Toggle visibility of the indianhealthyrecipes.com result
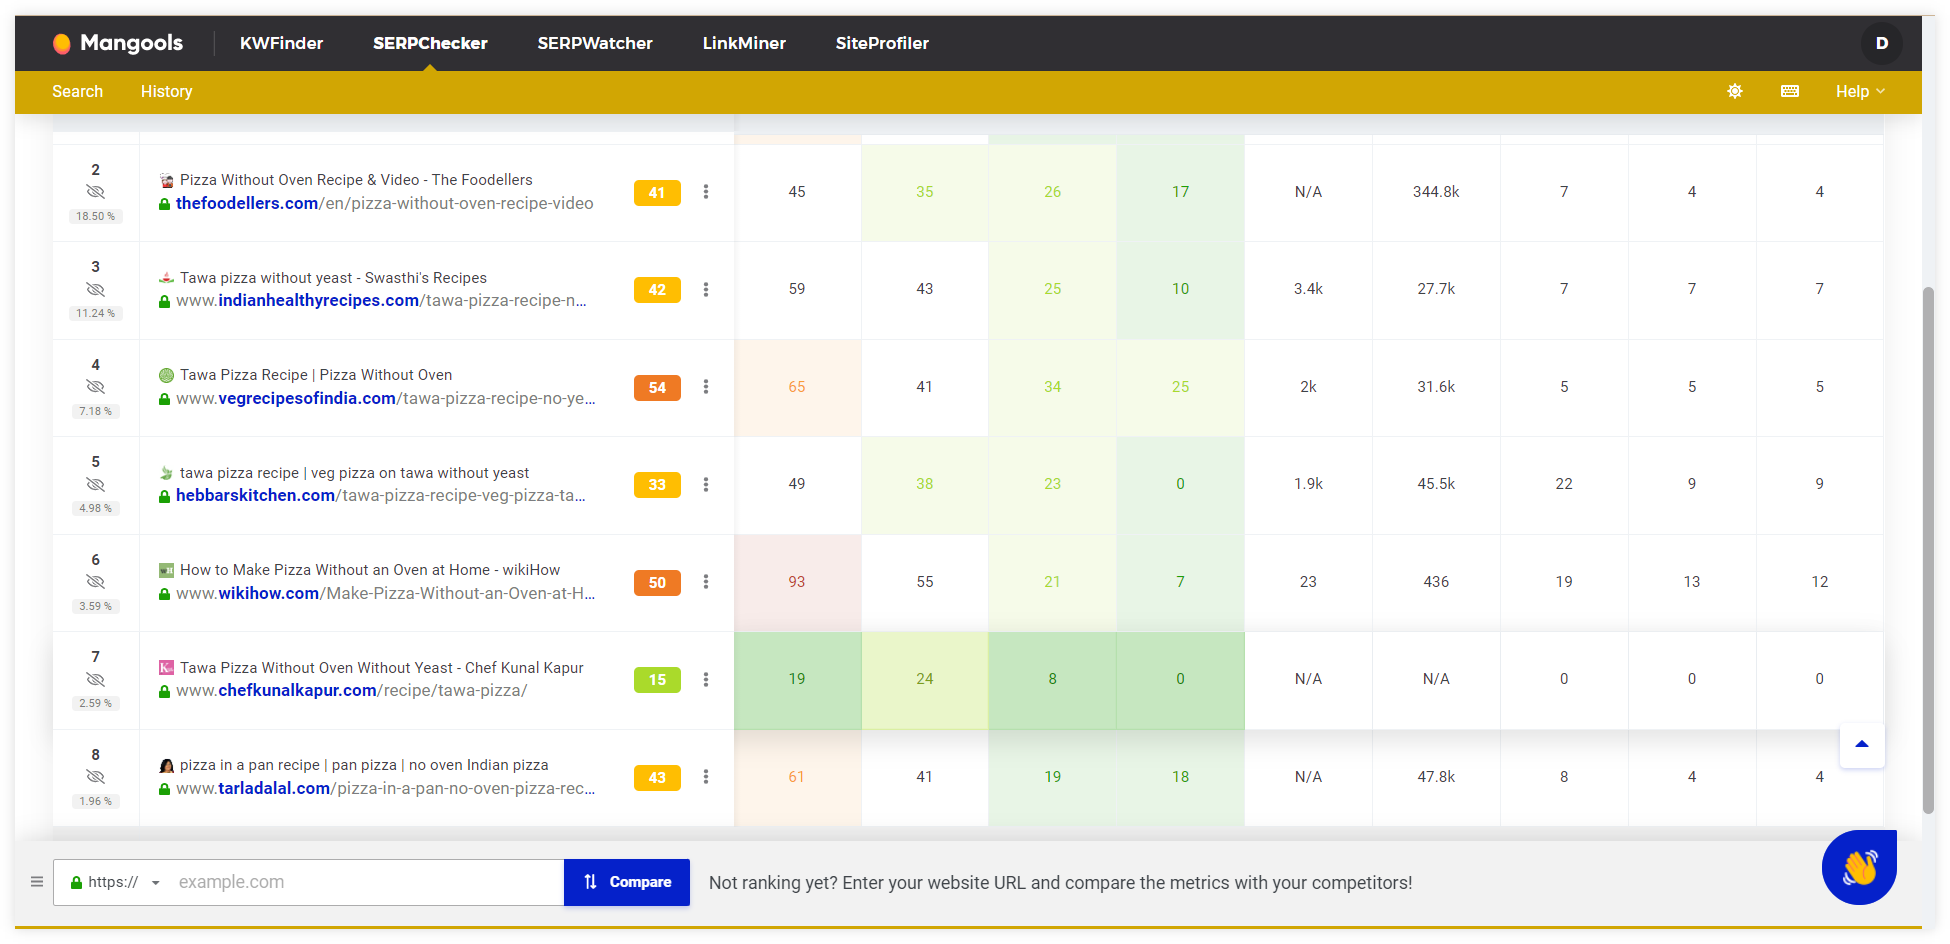 96,289
